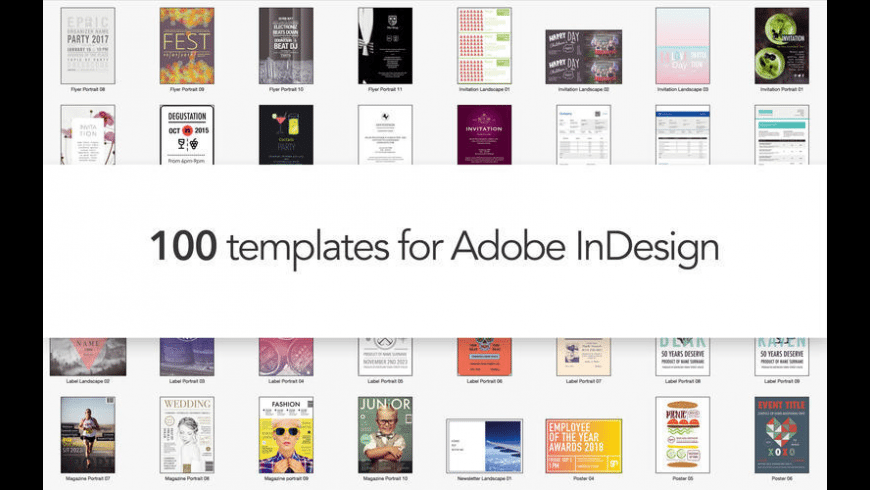Click the 'Label Portrait 06' caption
The width and height of the screenshot is (870, 490).
click(x=484, y=381)
